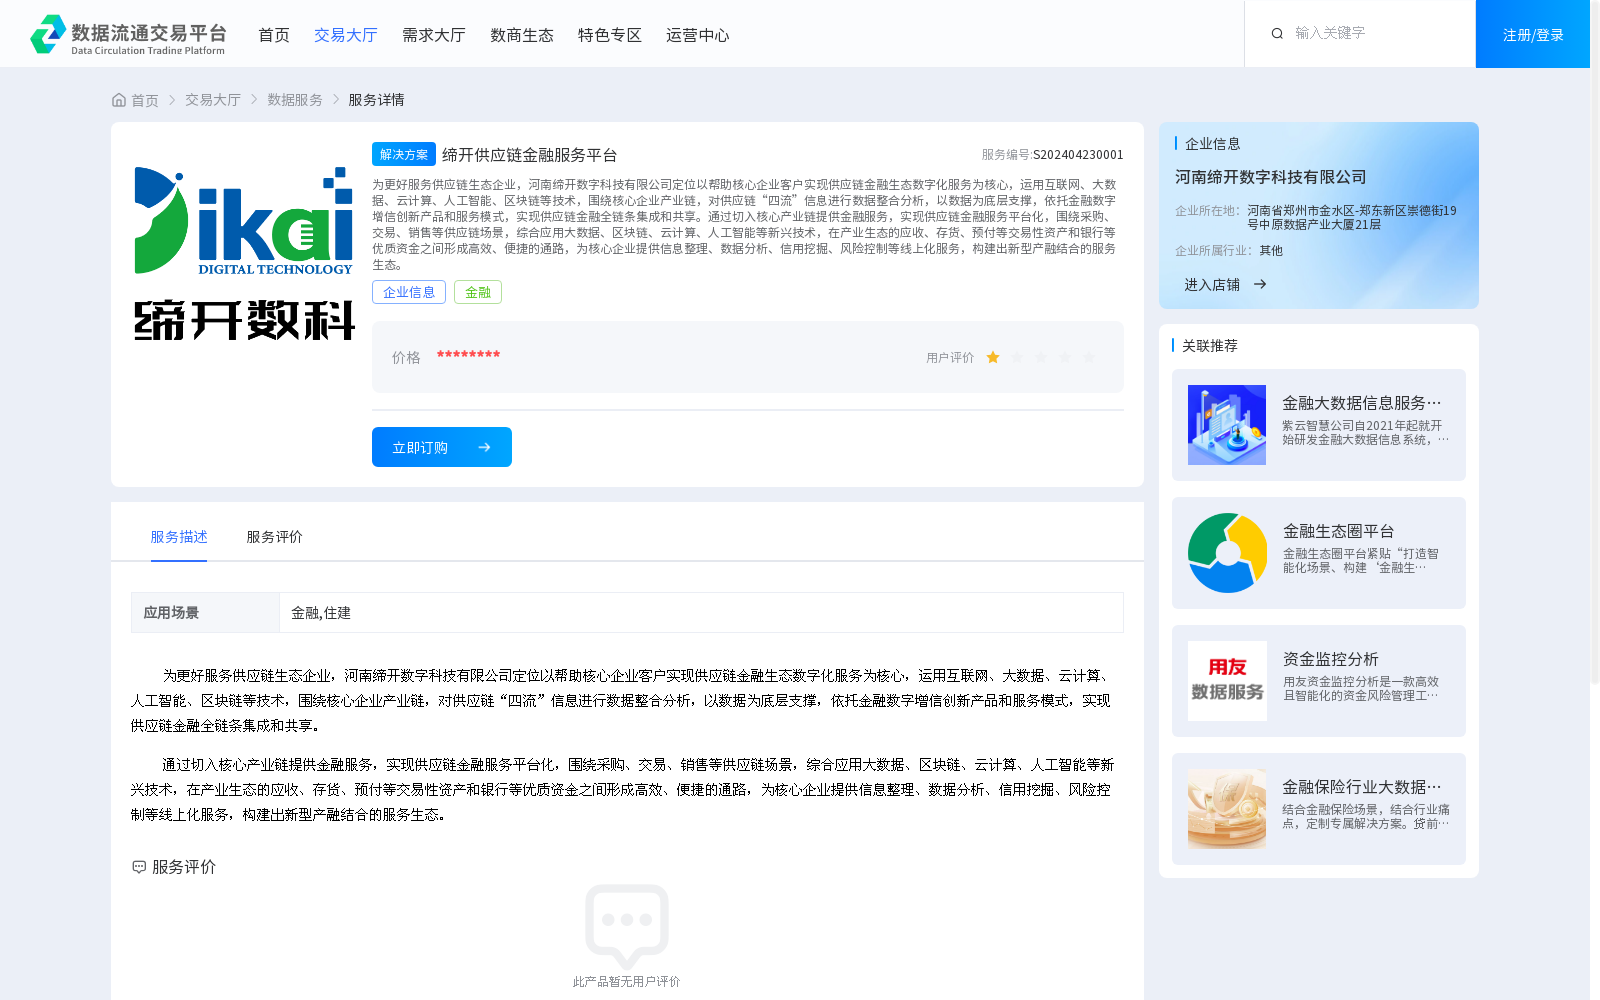Click arrow icon next to 进入店铺
This screenshot has width=1600, height=1000.
(x=1260, y=284)
